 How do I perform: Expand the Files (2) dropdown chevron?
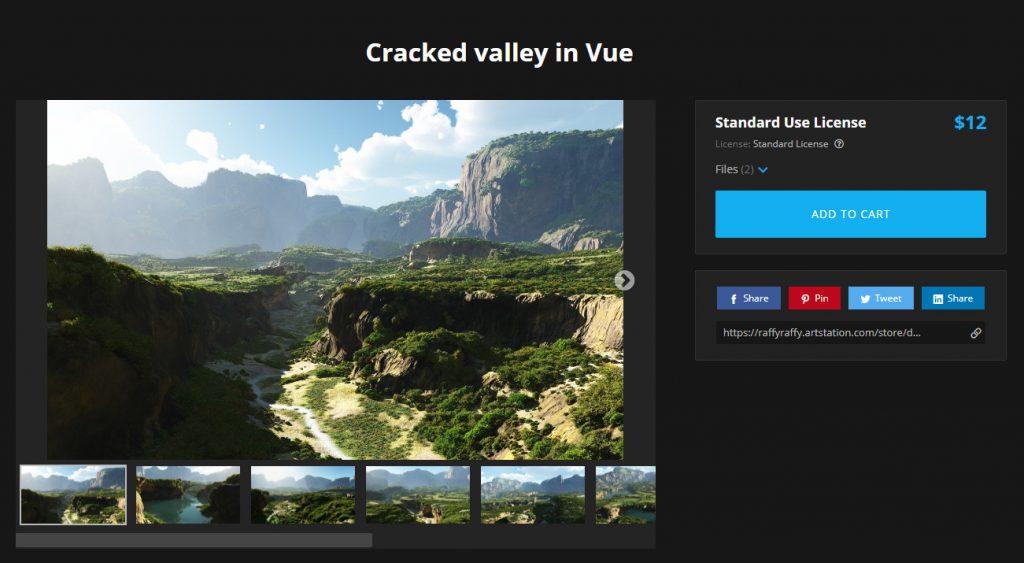763,170
